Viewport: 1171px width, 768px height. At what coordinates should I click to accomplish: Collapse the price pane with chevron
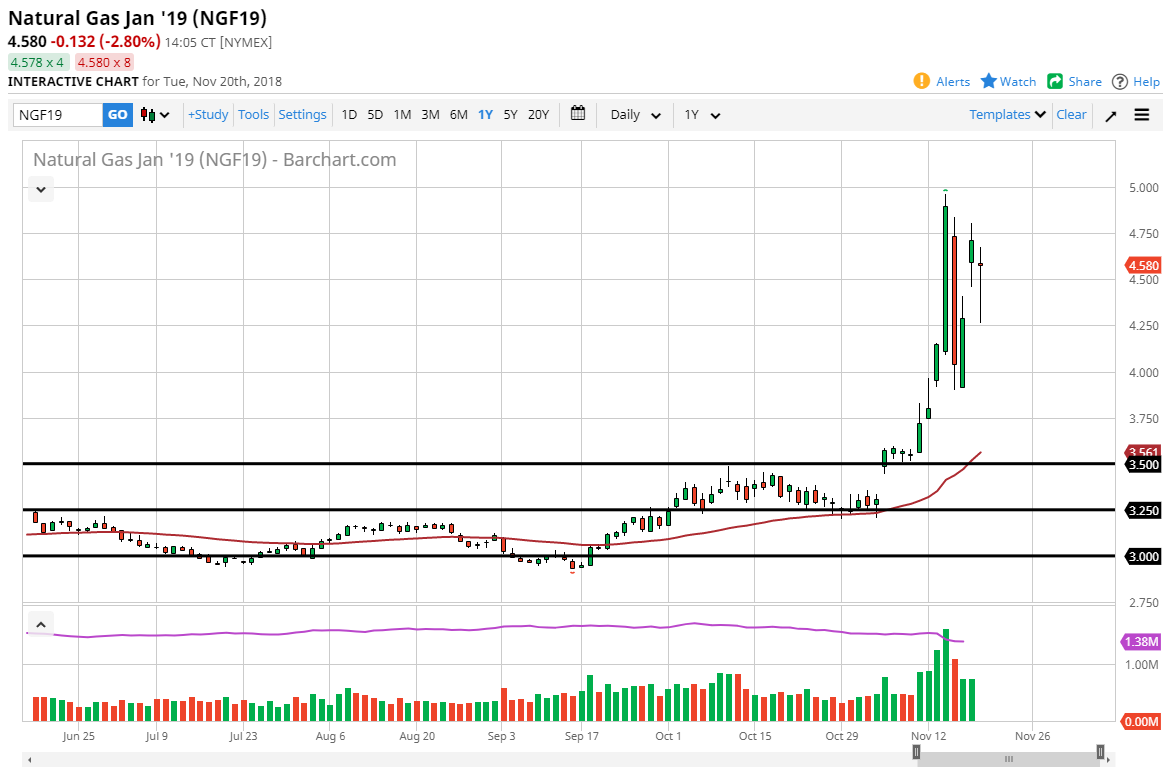click(x=40, y=188)
